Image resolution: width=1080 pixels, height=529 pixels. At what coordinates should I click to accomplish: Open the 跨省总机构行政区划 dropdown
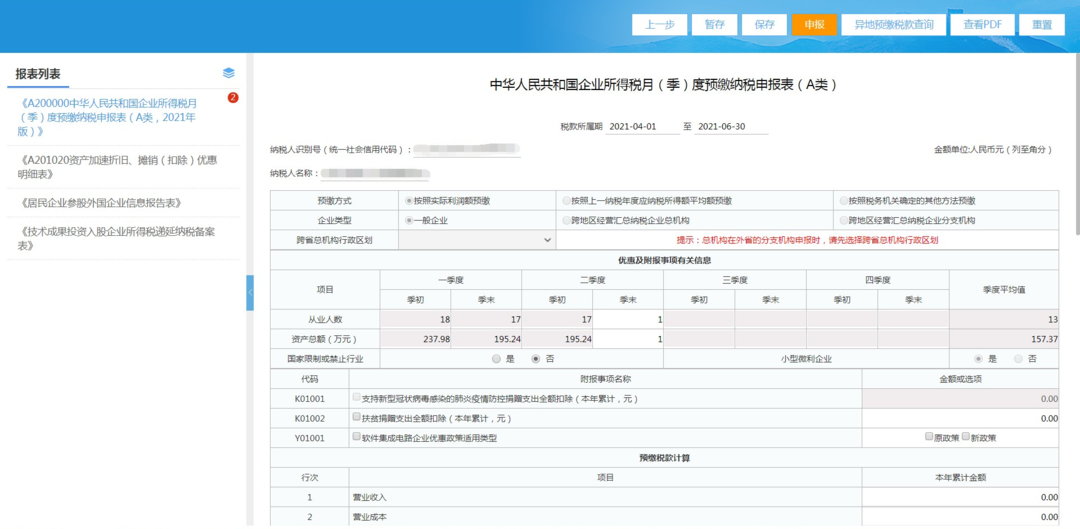pyautogui.click(x=476, y=240)
